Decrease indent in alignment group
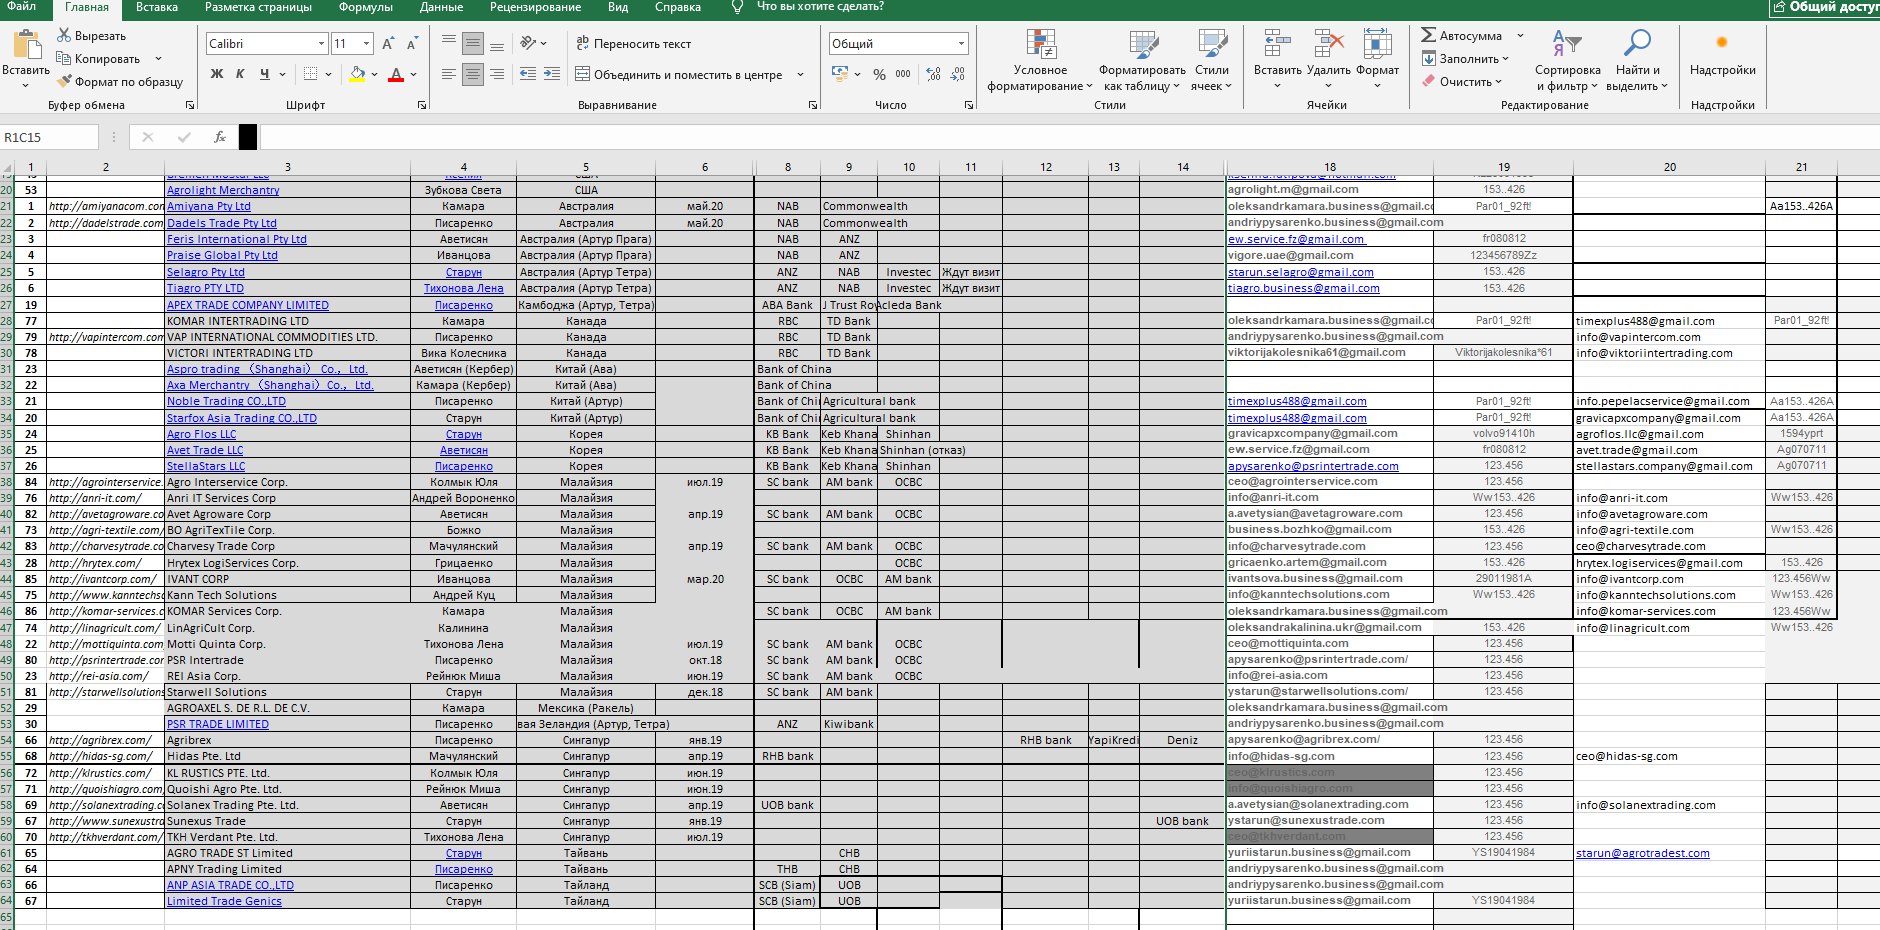Image resolution: width=1880 pixels, height=930 pixels. coord(528,74)
